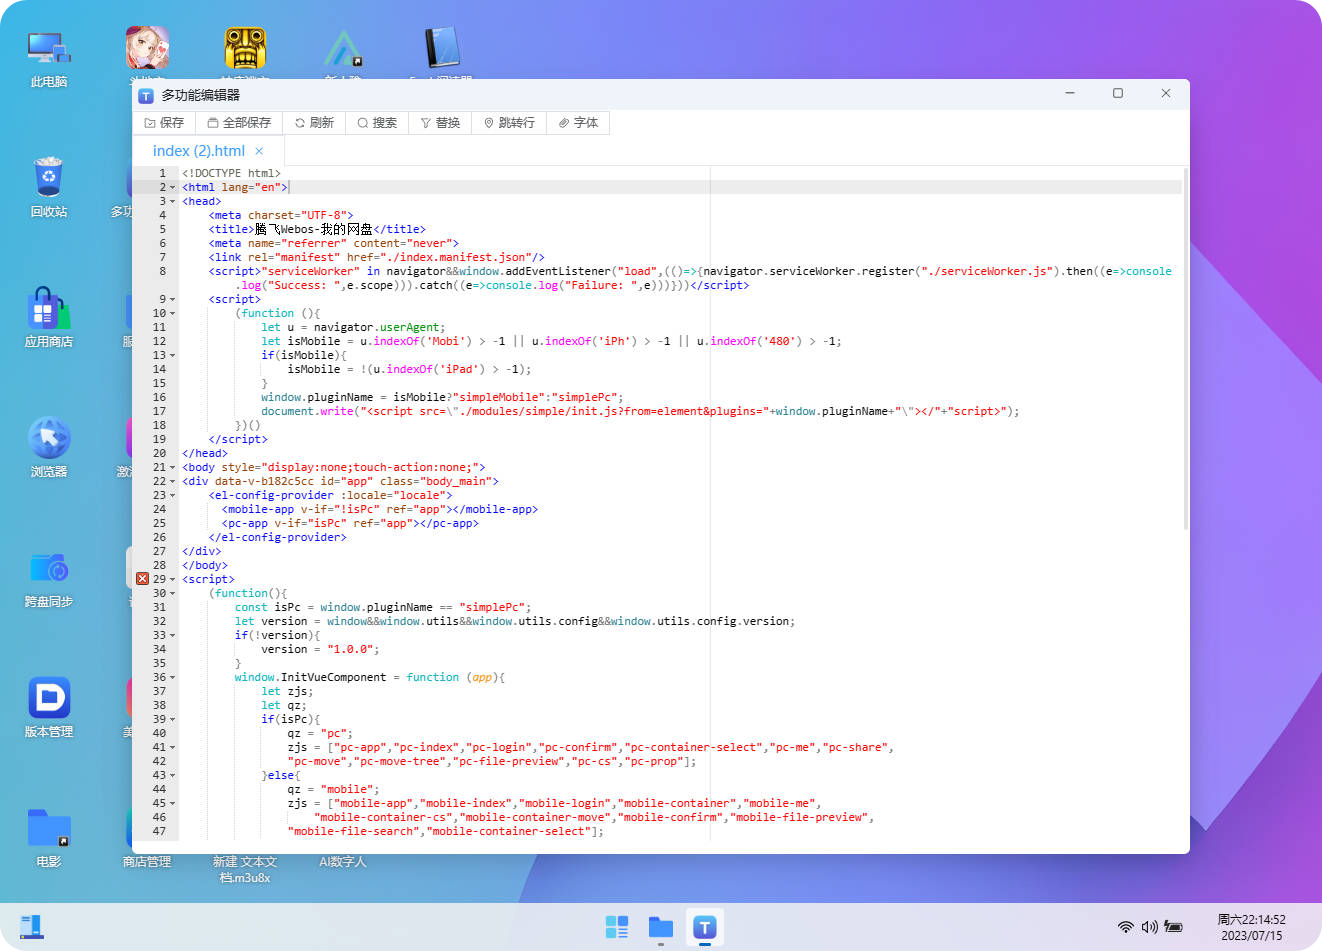The image size is (1322, 951).
Task: Open file manager folder in taskbar
Action: click(x=661, y=927)
